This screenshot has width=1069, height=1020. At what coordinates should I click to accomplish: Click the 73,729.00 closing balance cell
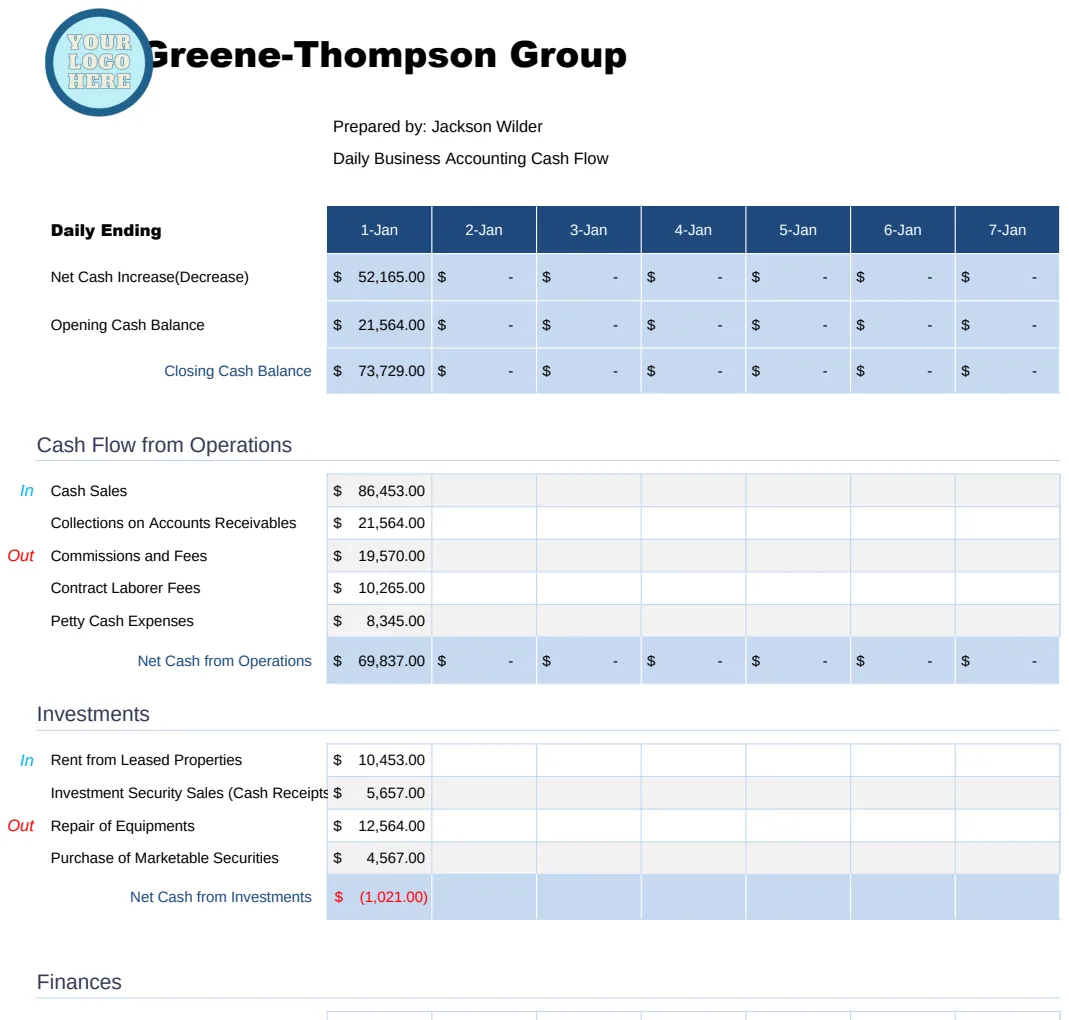click(379, 371)
